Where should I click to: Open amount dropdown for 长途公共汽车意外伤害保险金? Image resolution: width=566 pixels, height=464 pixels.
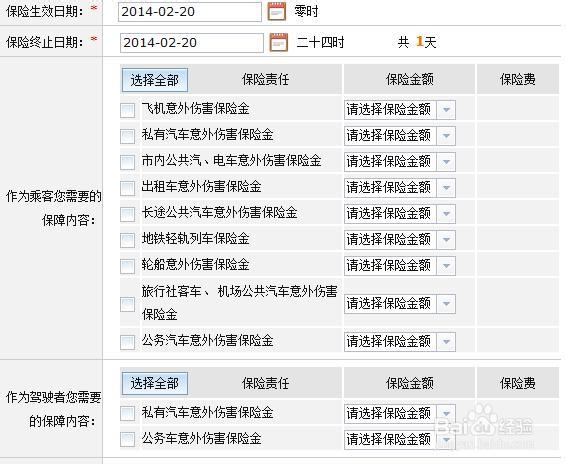click(x=400, y=214)
